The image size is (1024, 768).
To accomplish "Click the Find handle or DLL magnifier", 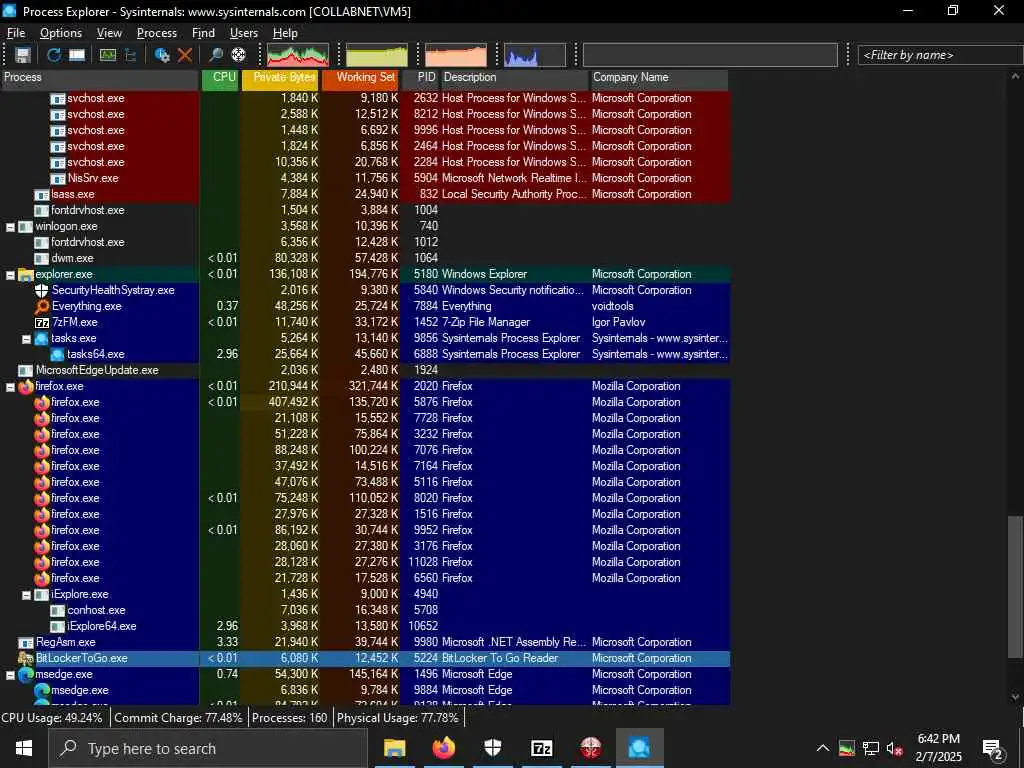I will coord(216,55).
